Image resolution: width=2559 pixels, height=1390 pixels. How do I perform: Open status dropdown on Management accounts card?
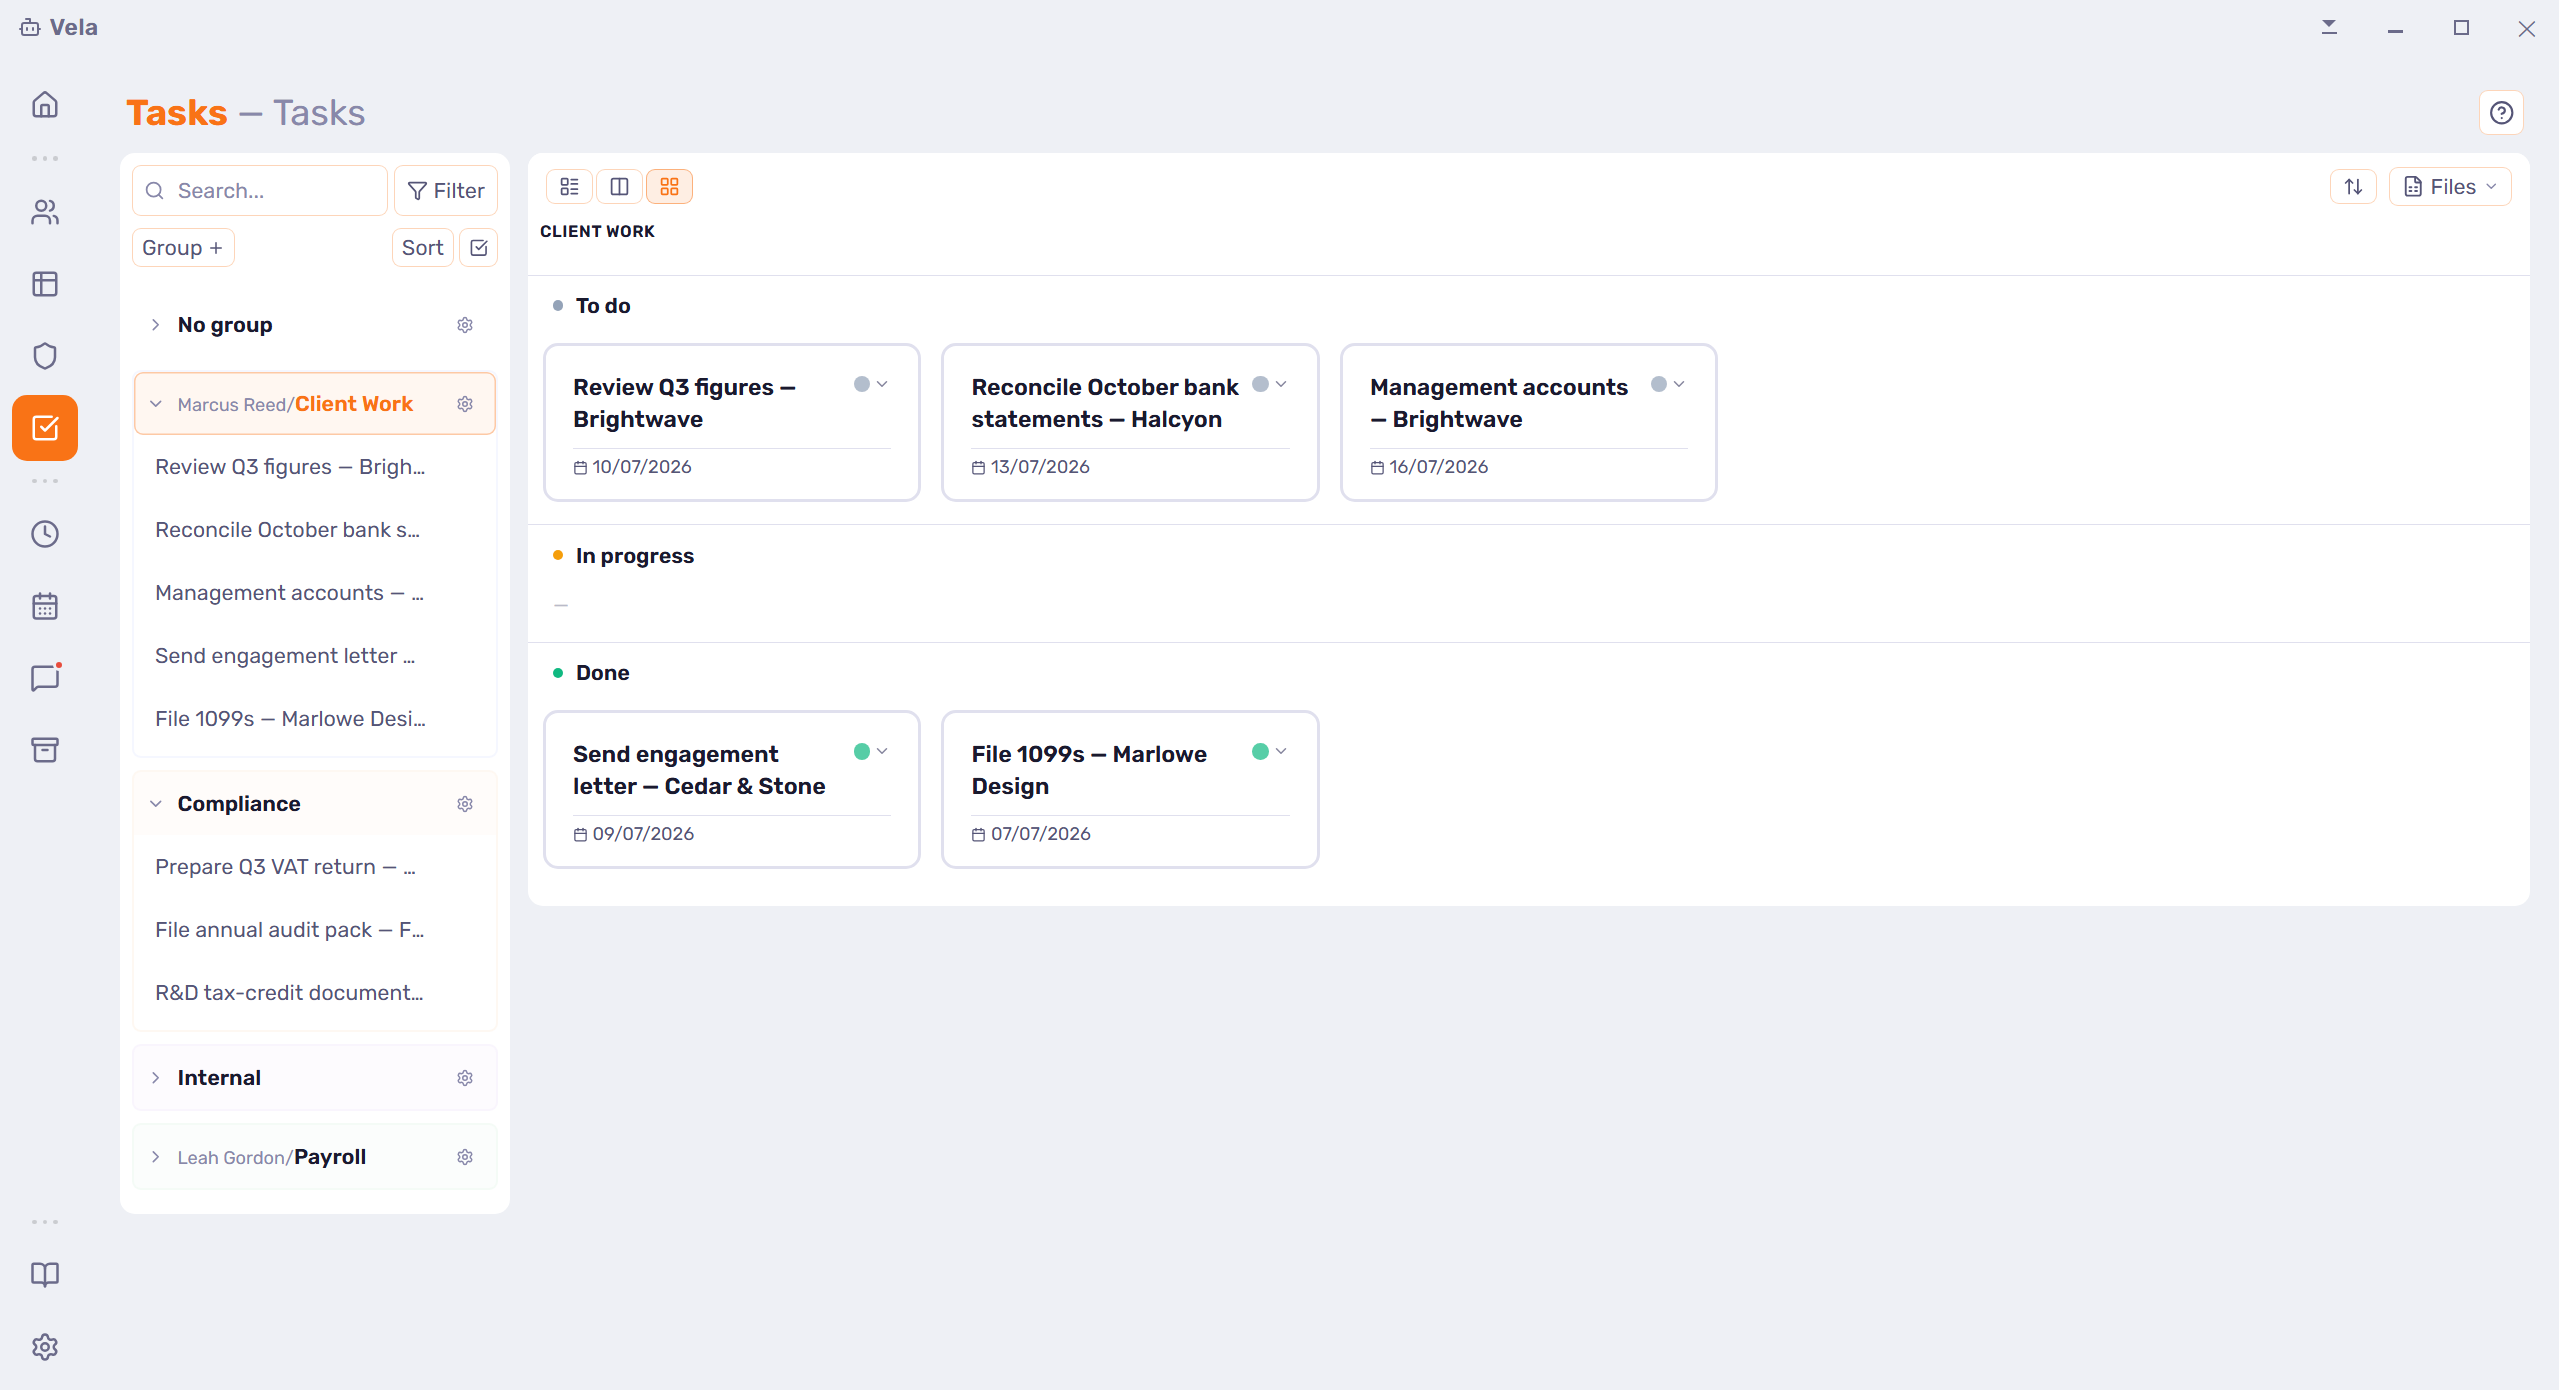tap(1668, 384)
